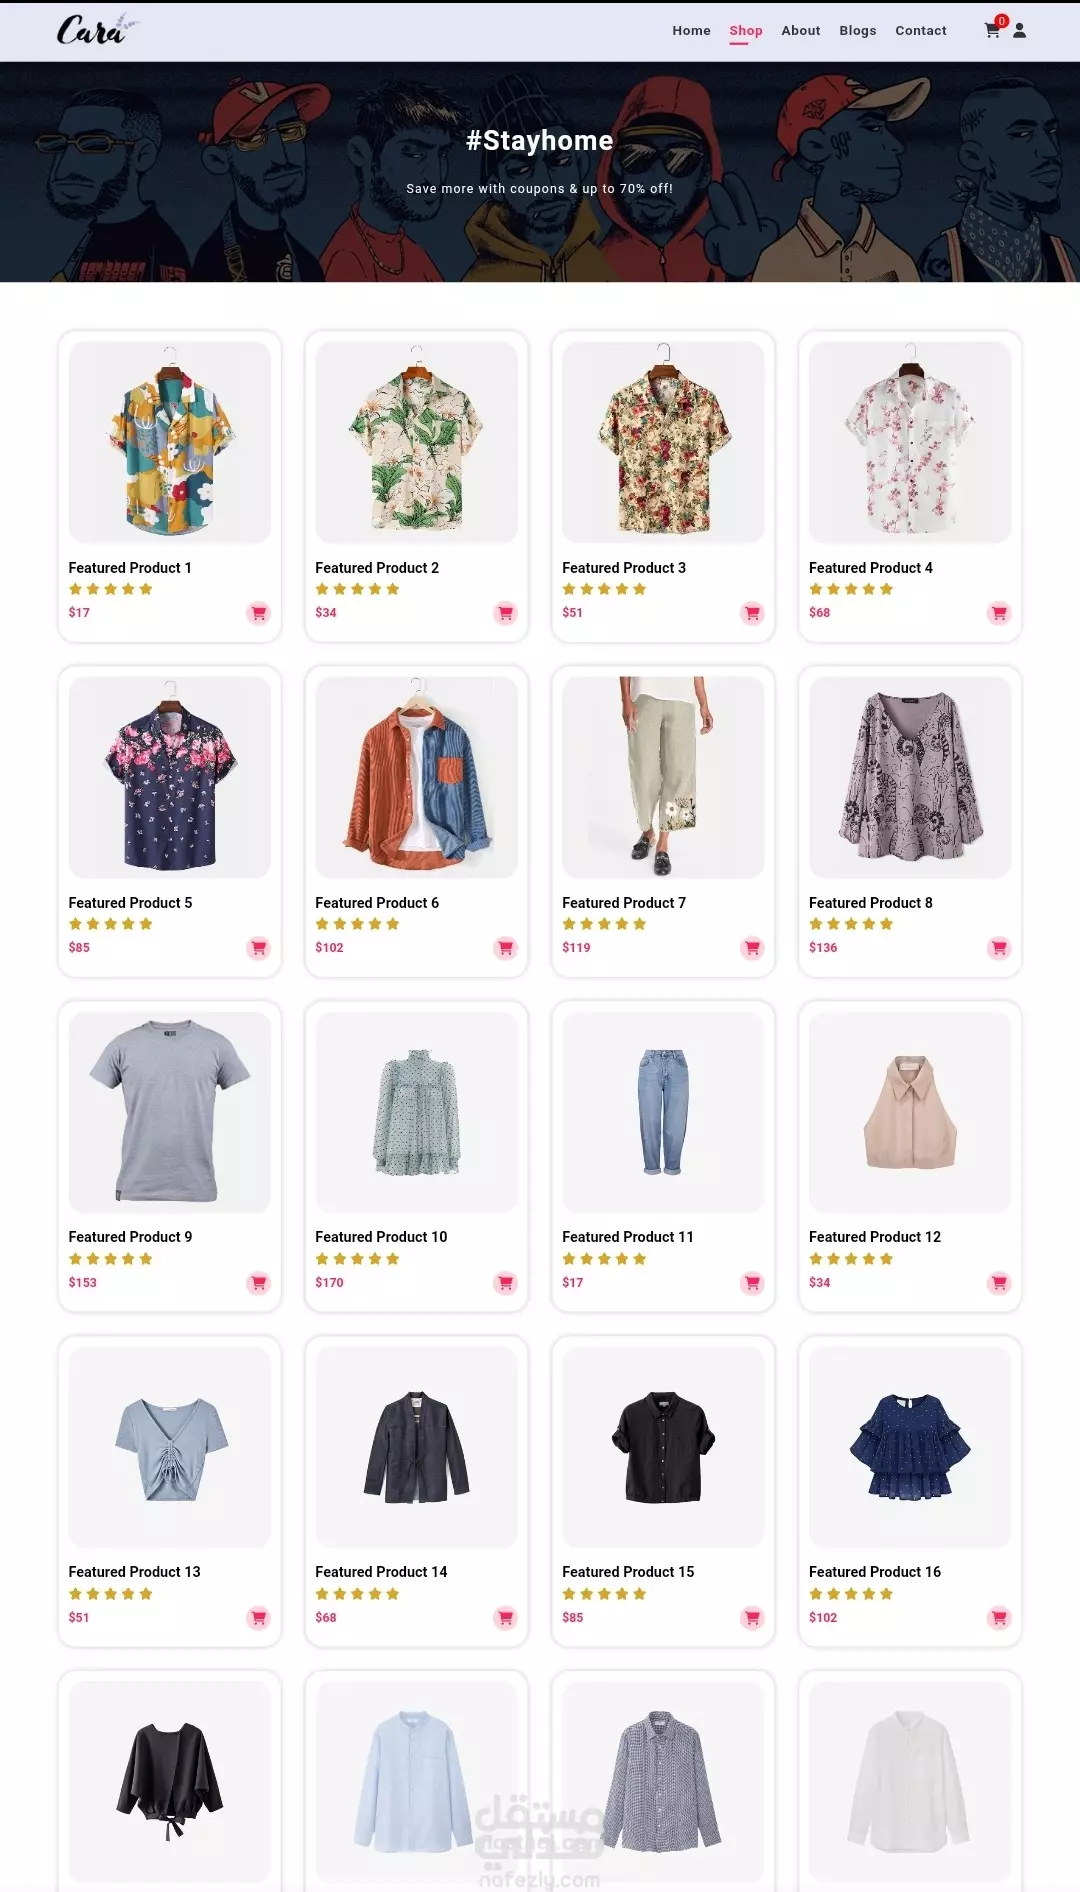The image size is (1080, 1892).
Task: Add Featured Product 10 to cart
Action: (x=506, y=1283)
